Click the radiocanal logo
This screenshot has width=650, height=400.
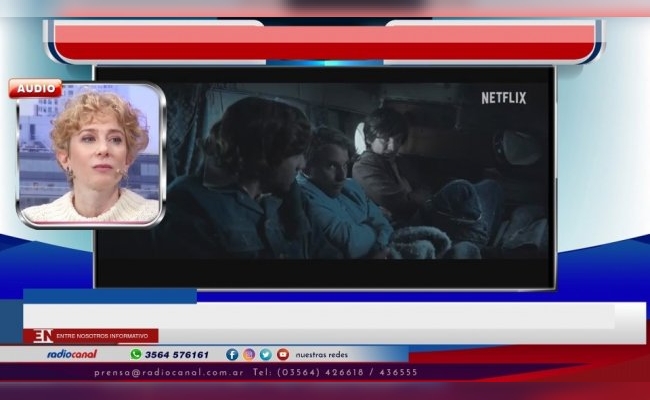pyautogui.click(x=72, y=354)
